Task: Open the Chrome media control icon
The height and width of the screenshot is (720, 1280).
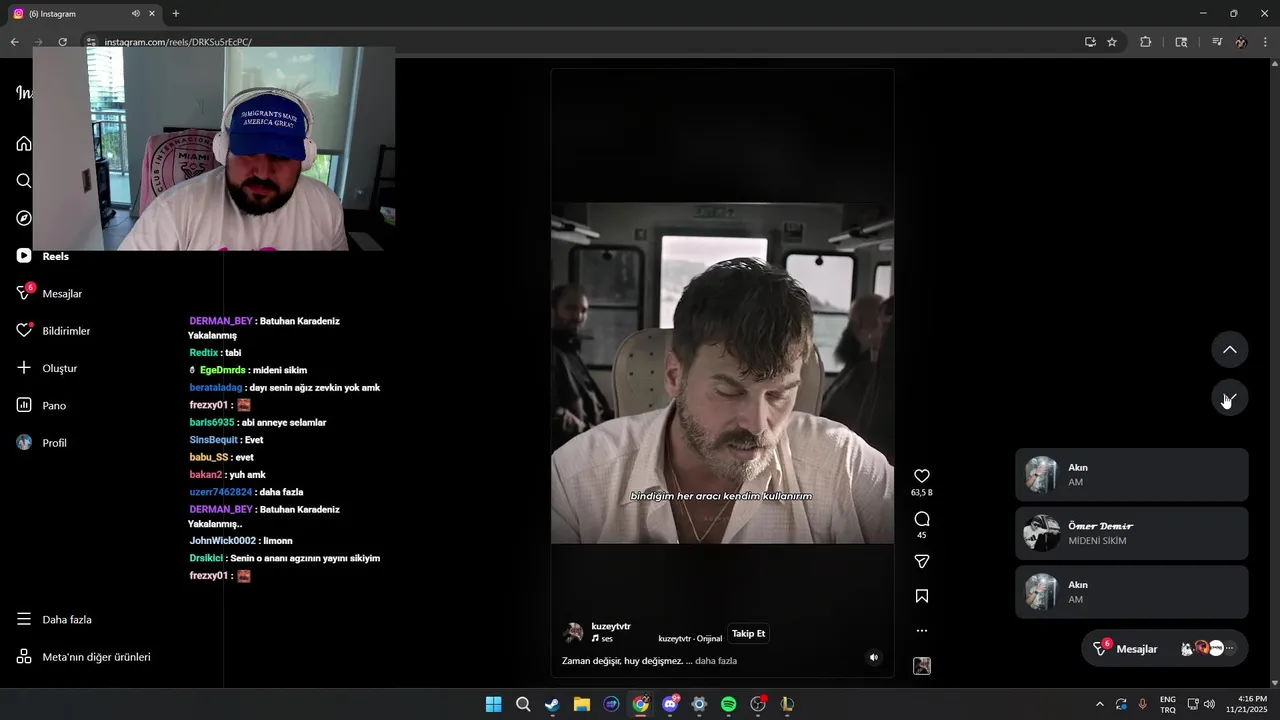Action: click(1217, 42)
